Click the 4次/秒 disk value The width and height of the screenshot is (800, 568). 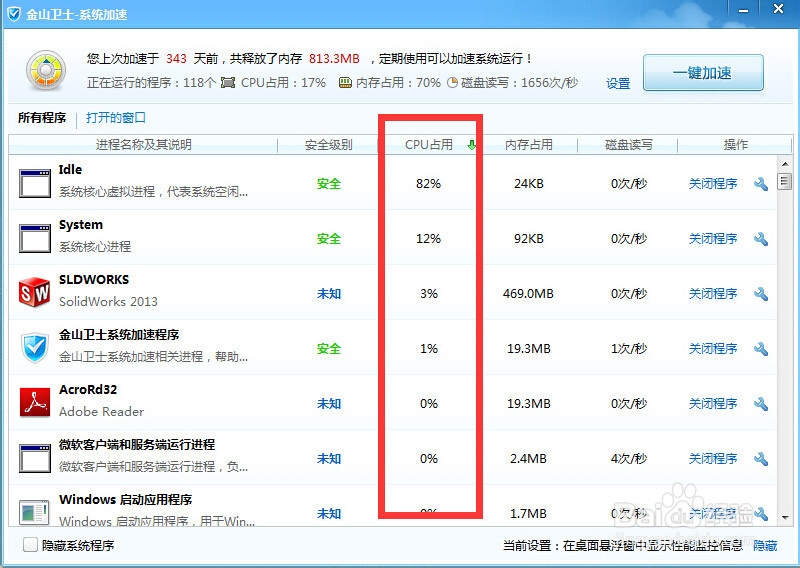[629, 459]
